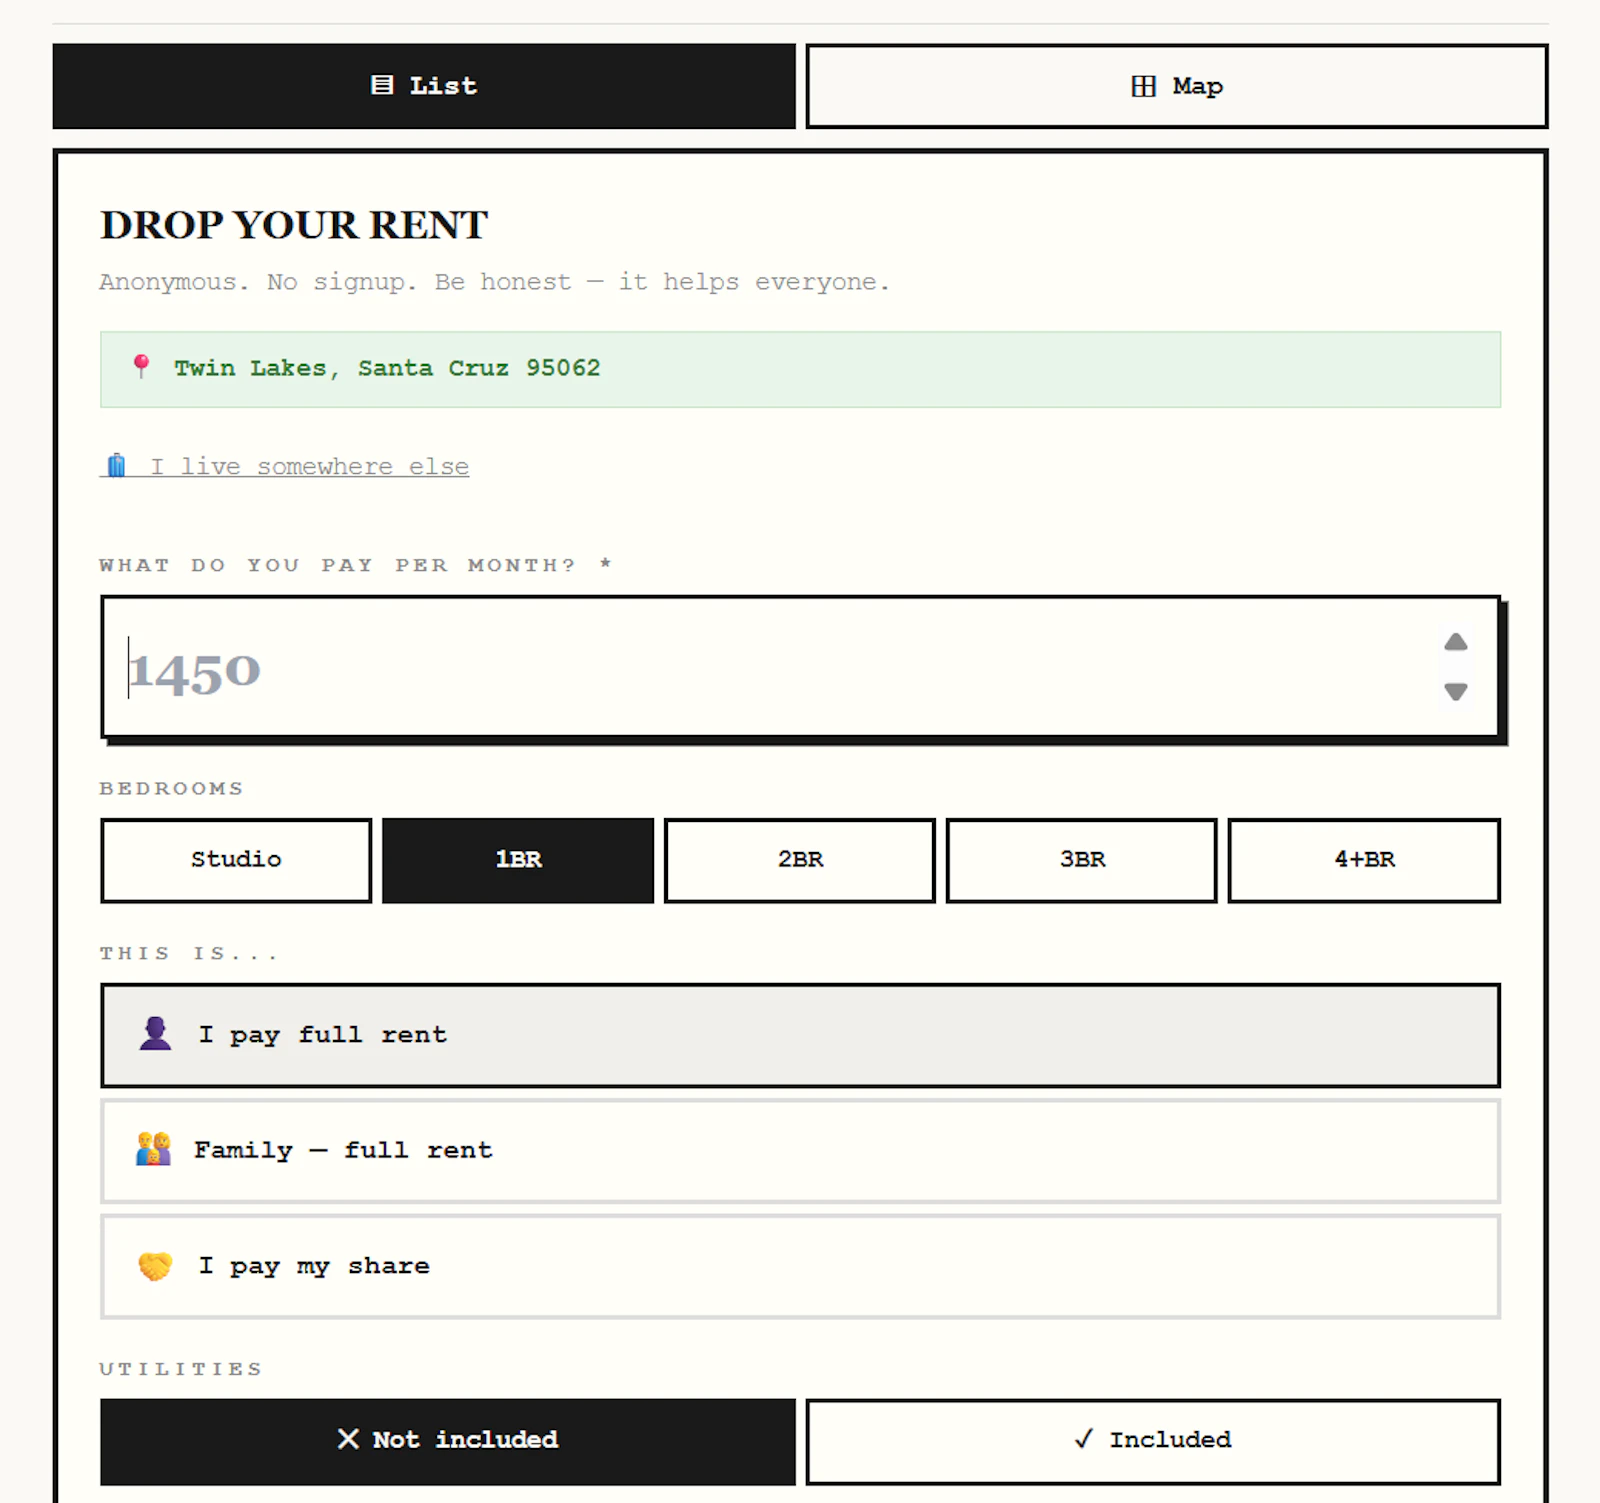Click the single person silhouette icon

coord(155,1034)
